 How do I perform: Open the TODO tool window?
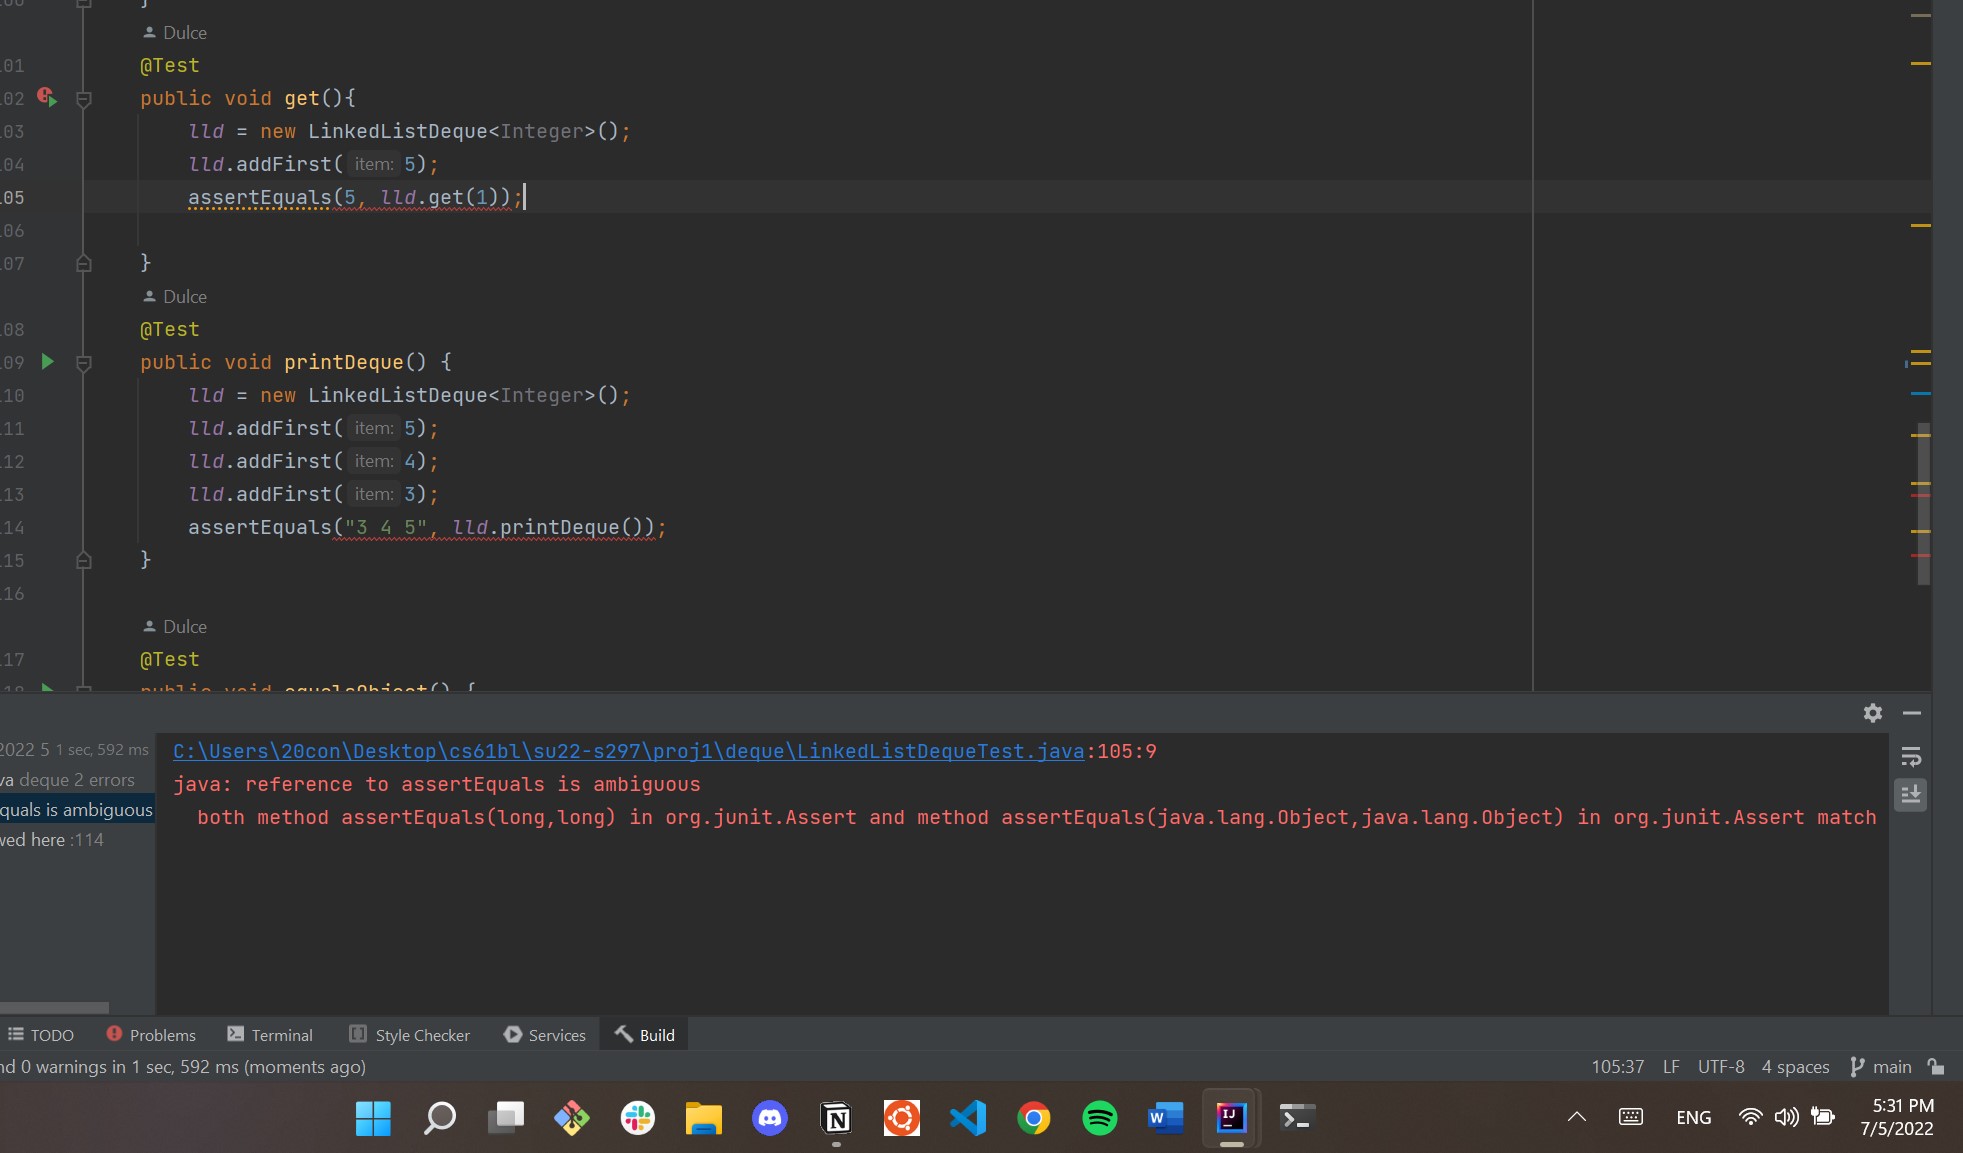pyautogui.click(x=41, y=1035)
